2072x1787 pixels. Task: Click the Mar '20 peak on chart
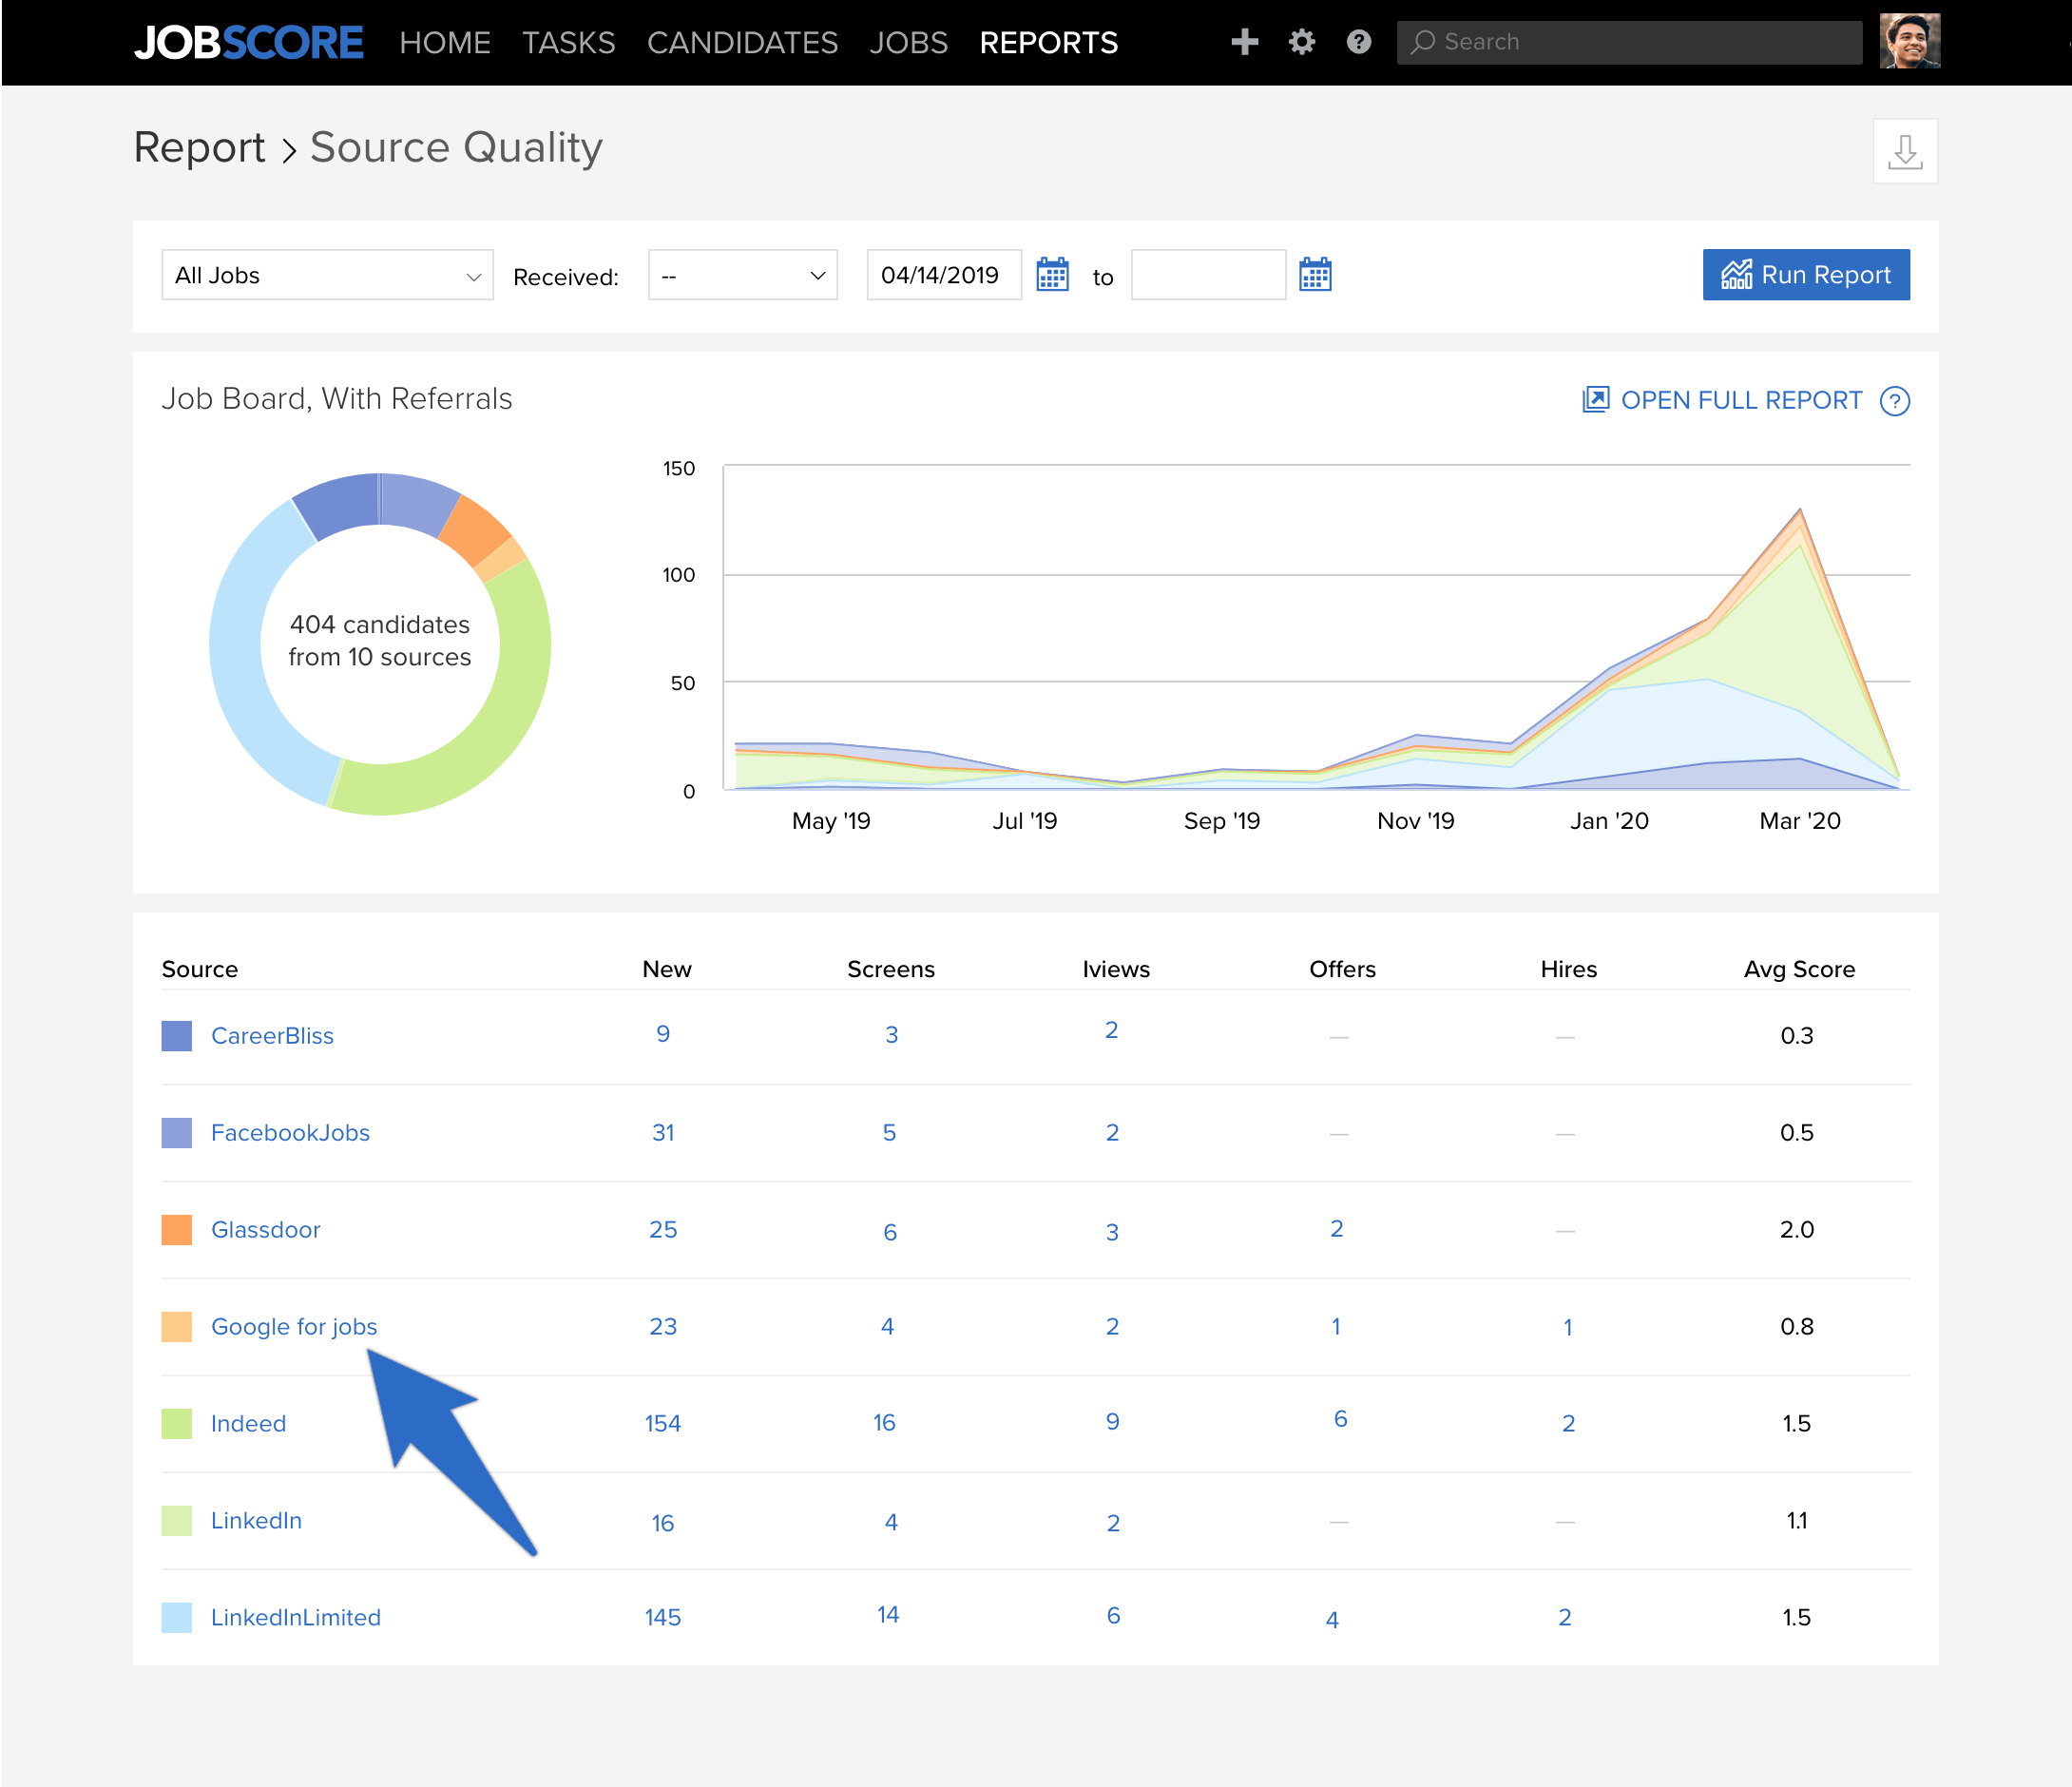[x=1800, y=511]
